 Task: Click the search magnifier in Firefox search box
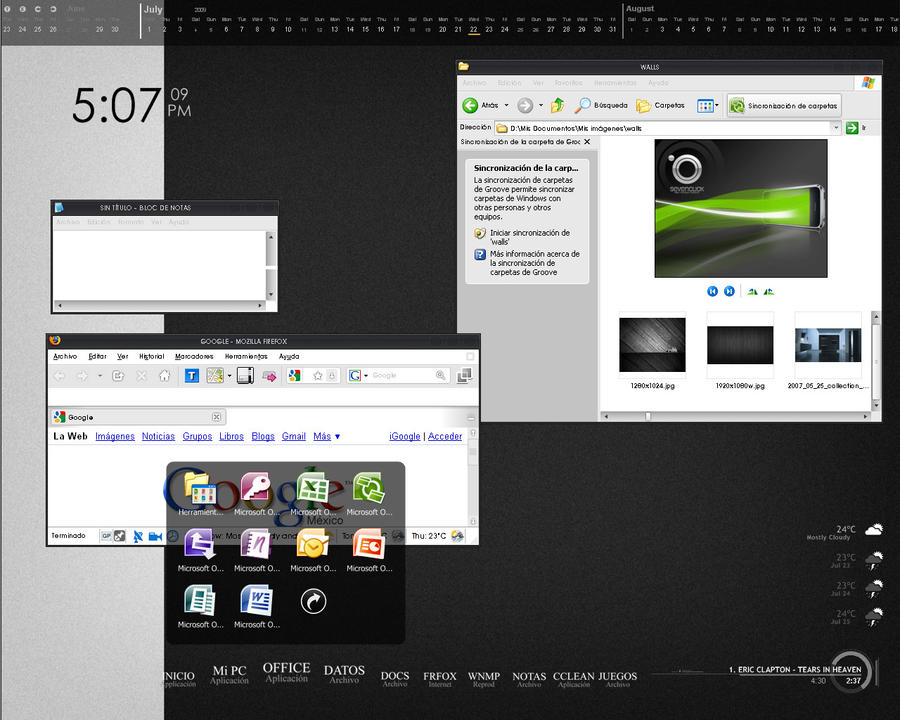440,375
